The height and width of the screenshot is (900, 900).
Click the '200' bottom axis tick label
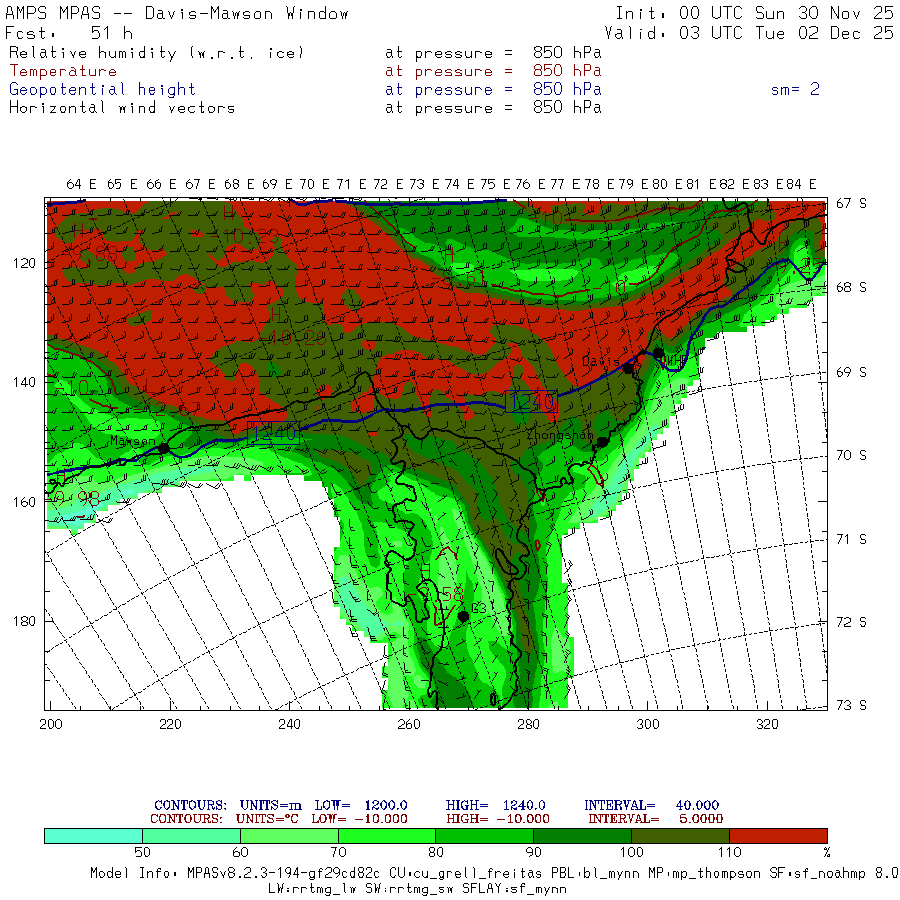(x=51, y=724)
